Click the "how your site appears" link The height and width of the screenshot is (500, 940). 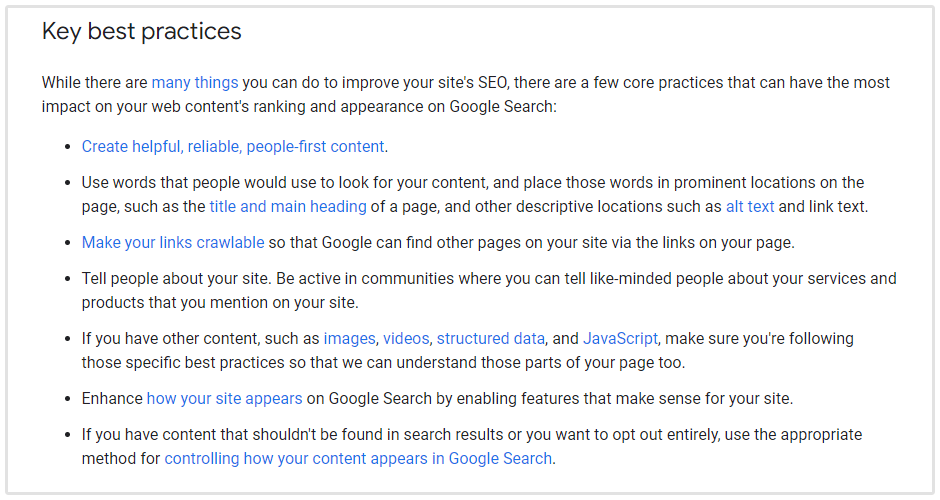pos(224,398)
